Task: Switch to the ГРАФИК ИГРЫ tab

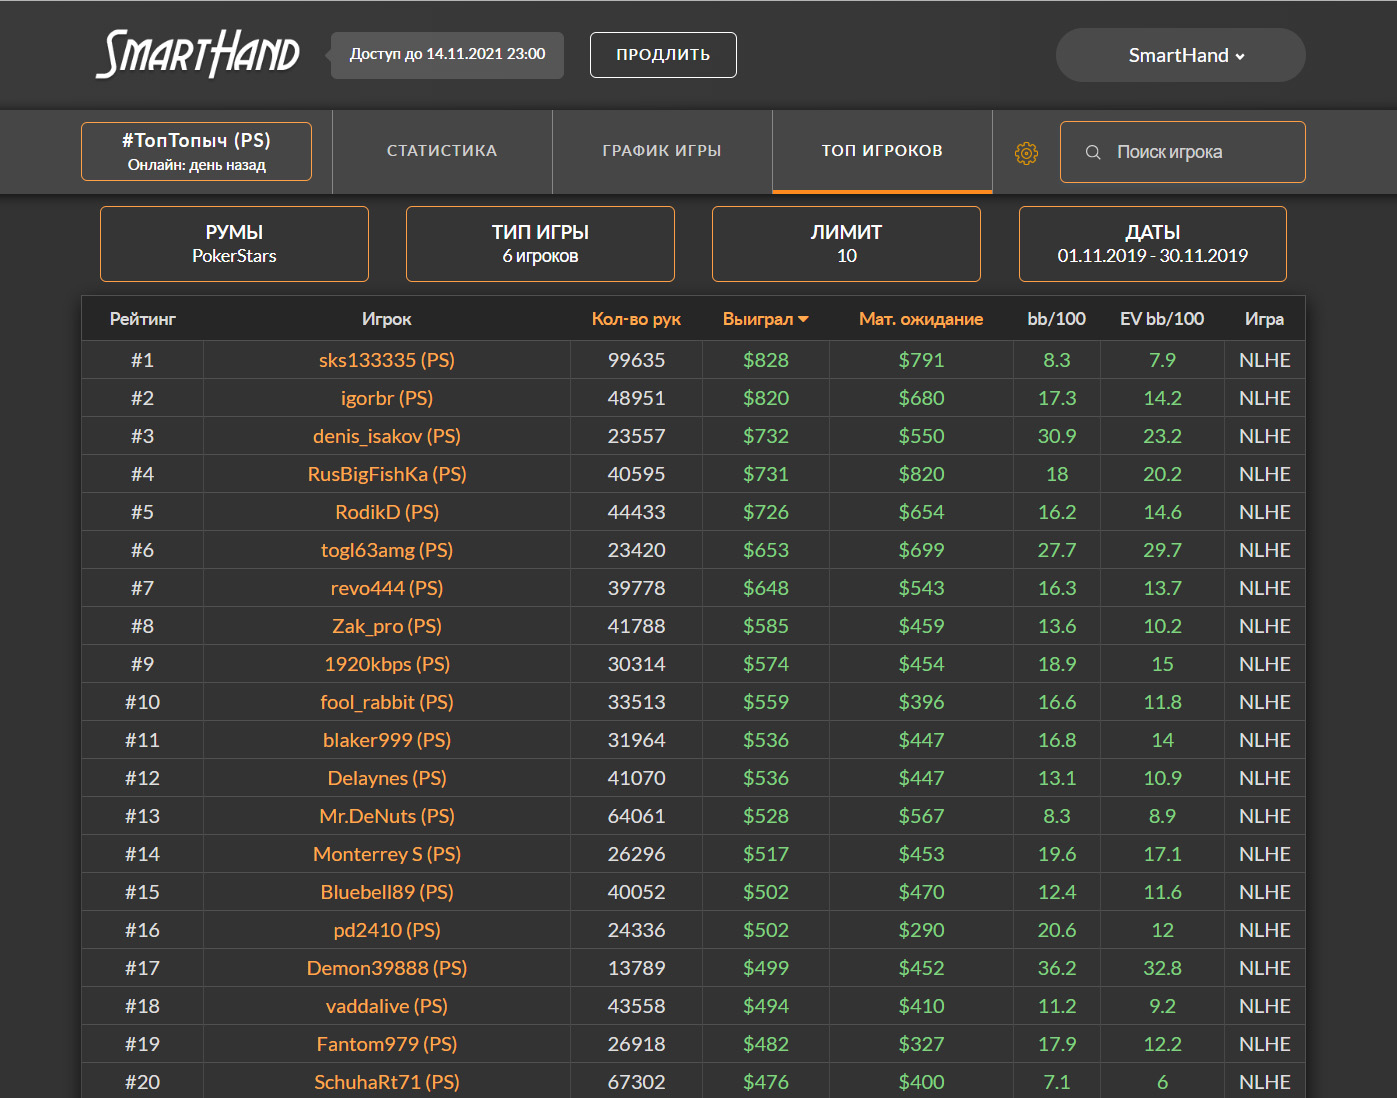Action: [662, 151]
